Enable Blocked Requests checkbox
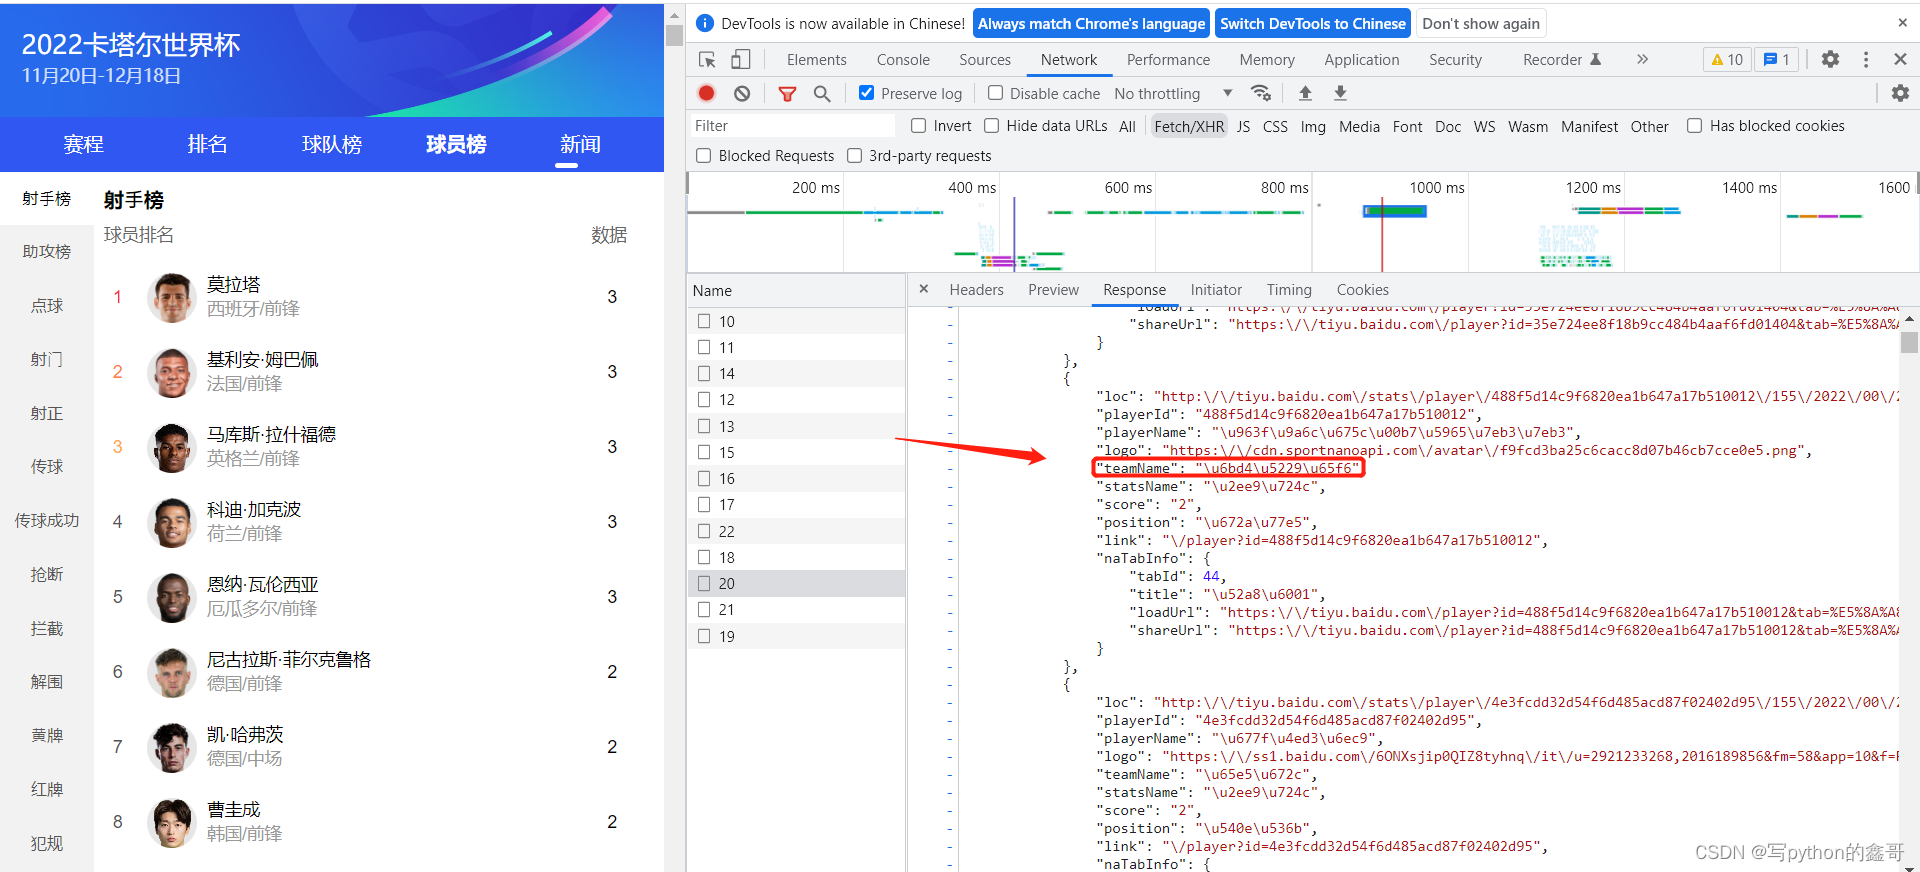This screenshot has width=1920, height=872. [704, 156]
